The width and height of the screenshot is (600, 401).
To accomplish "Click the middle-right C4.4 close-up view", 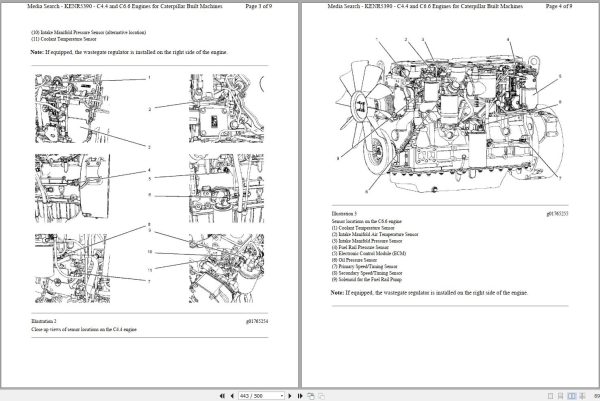I will tap(227, 188).
